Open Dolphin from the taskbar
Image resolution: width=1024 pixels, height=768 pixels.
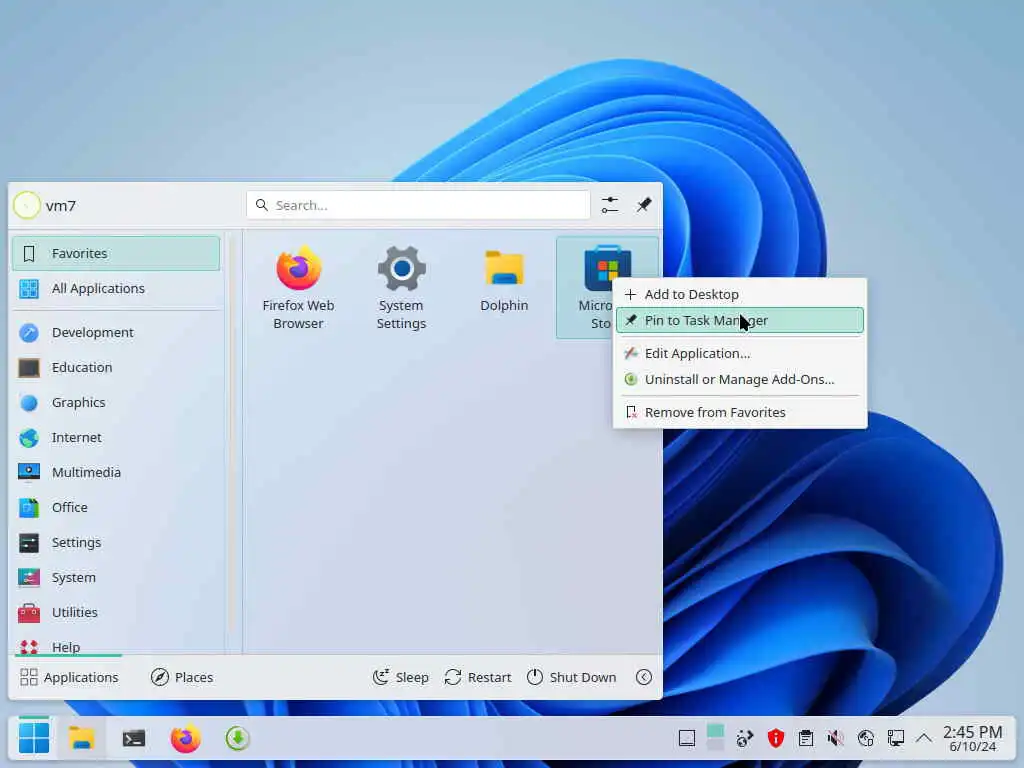[82, 739]
